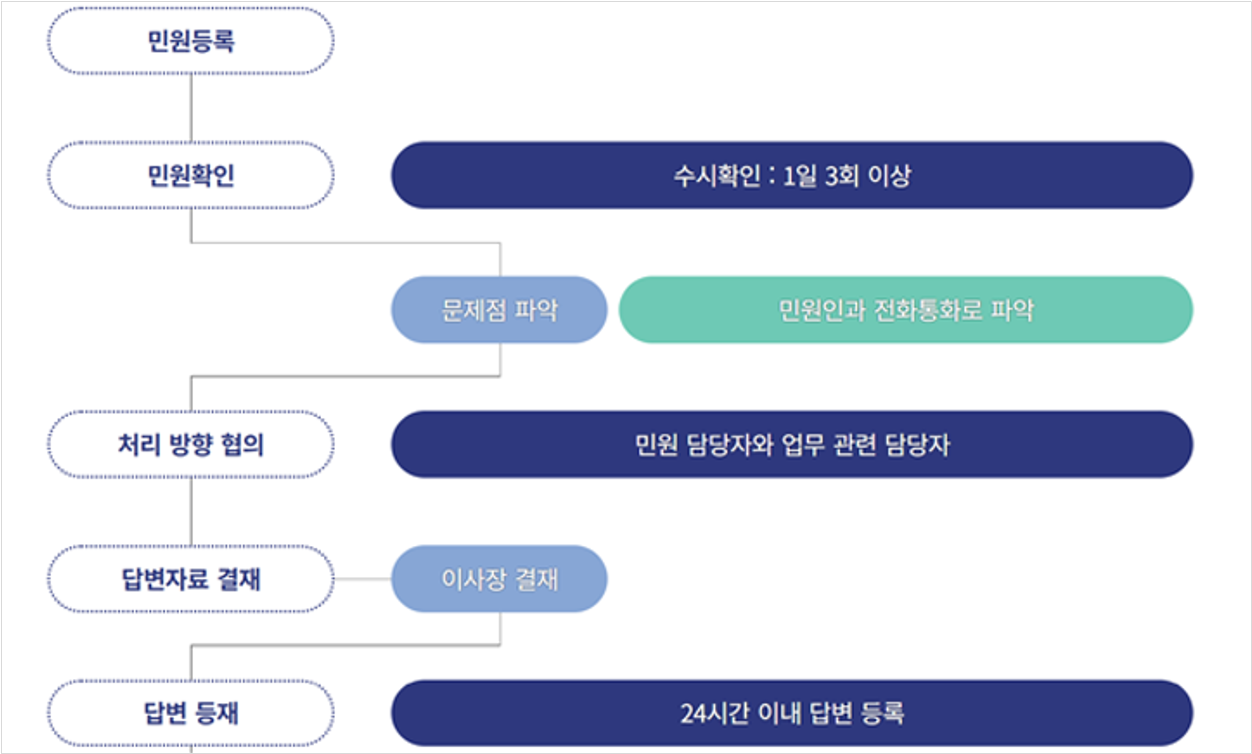Select the 처리 방향 협의 step box
The height and width of the screenshot is (754, 1252).
[x=190, y=444]
